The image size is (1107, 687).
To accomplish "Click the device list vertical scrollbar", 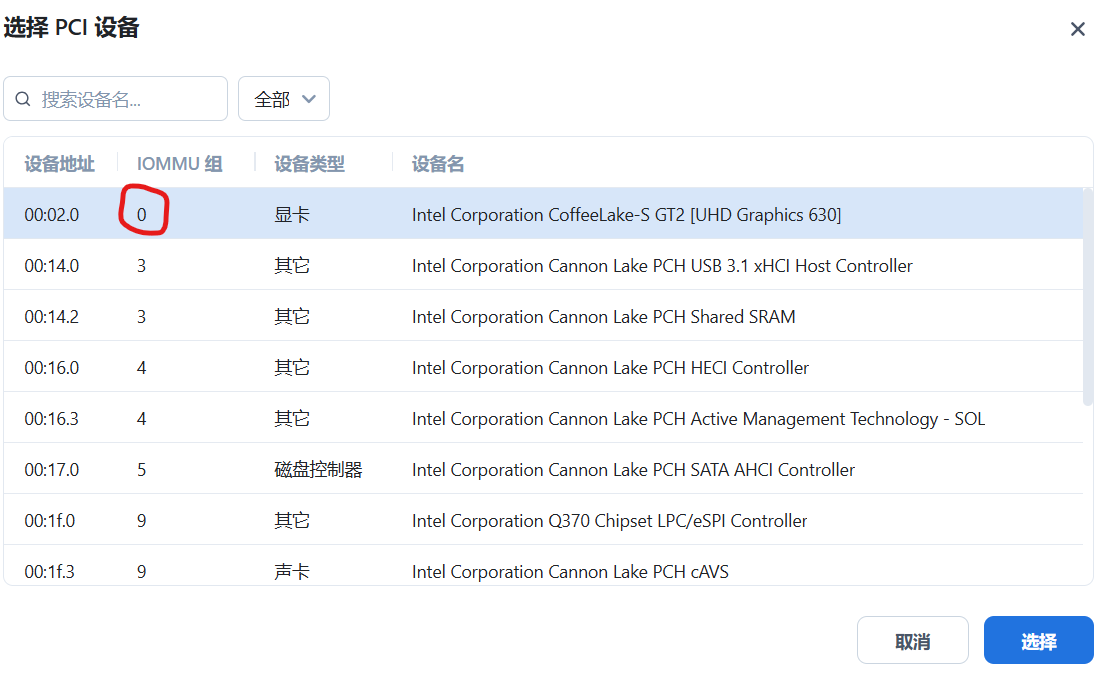I will tap(1088, 300).
